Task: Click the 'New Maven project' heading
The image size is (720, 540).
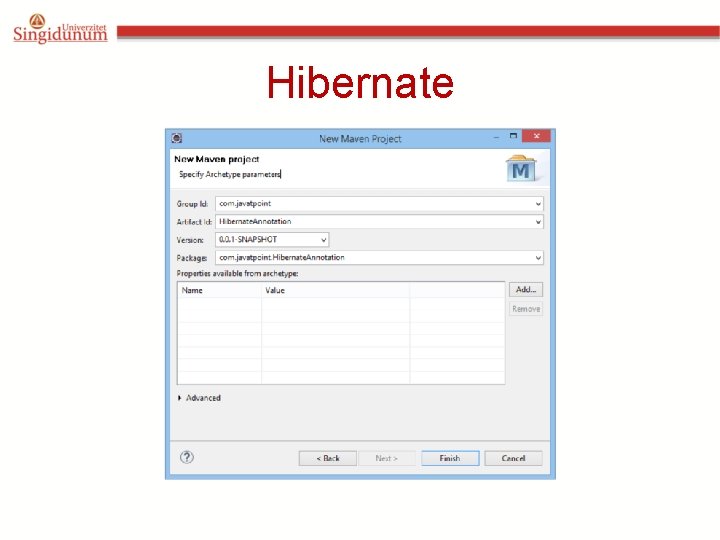Action: 216,159
